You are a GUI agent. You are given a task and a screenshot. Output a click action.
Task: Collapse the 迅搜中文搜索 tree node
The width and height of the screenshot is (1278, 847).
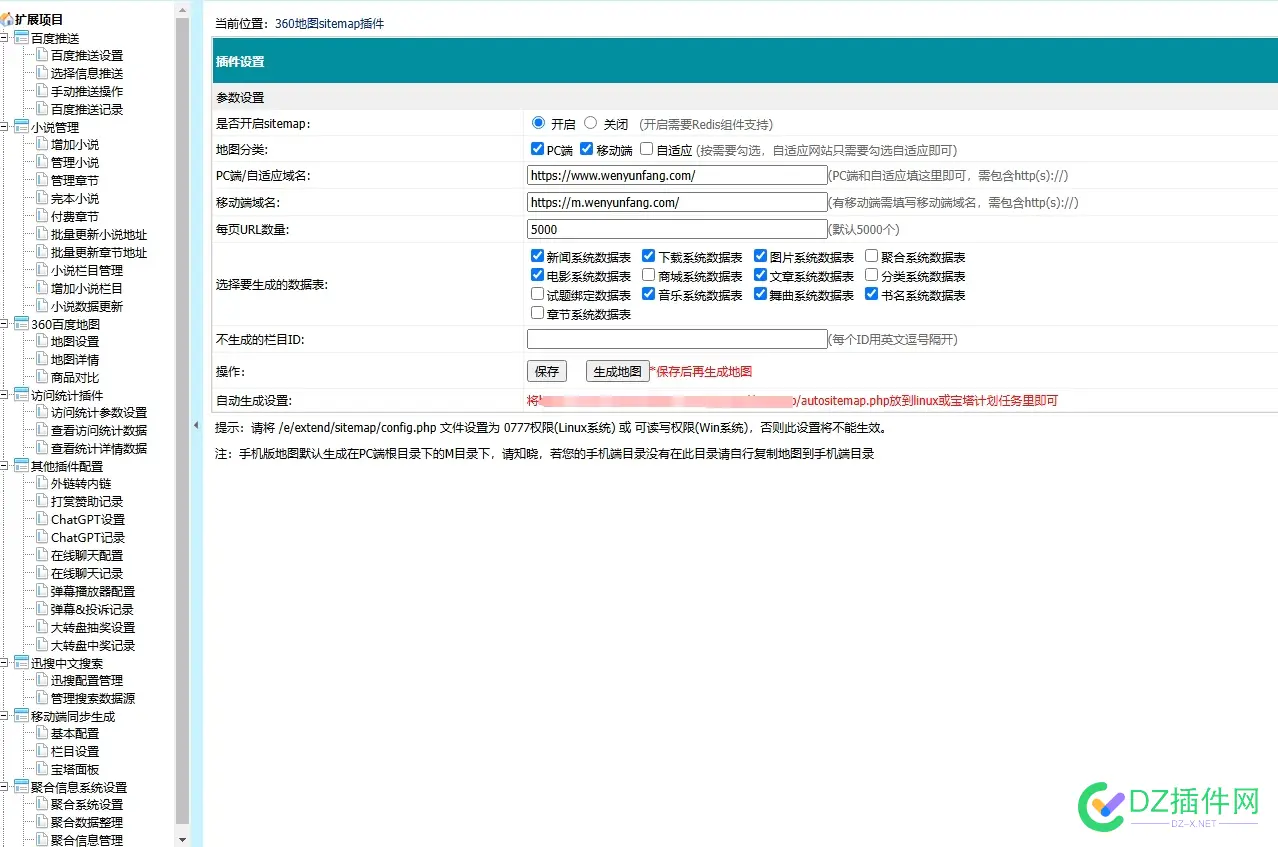point(5,663)
